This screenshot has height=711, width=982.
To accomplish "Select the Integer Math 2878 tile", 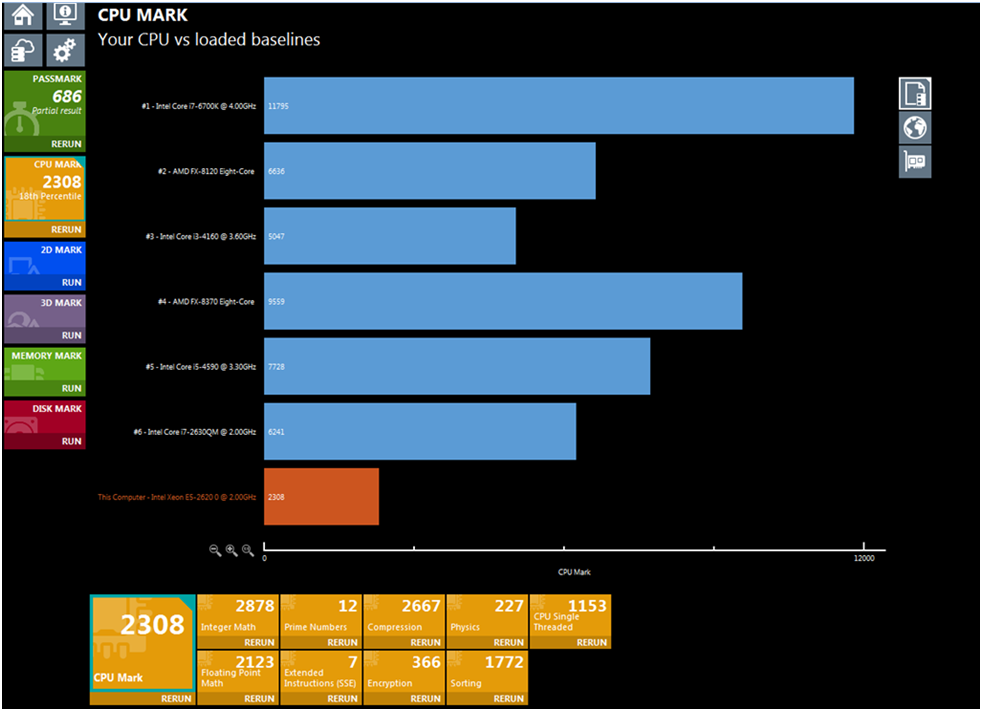I will (237, 615).
